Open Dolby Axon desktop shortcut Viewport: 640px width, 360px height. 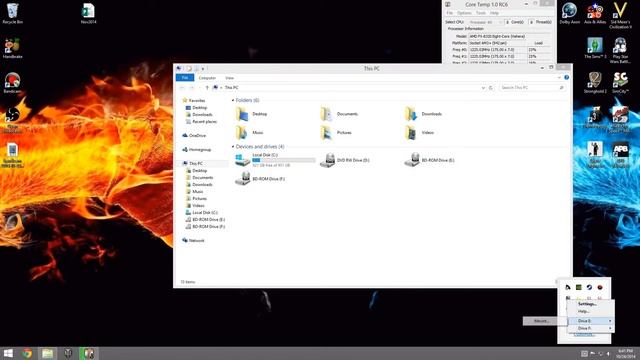(x=570, y=13)
